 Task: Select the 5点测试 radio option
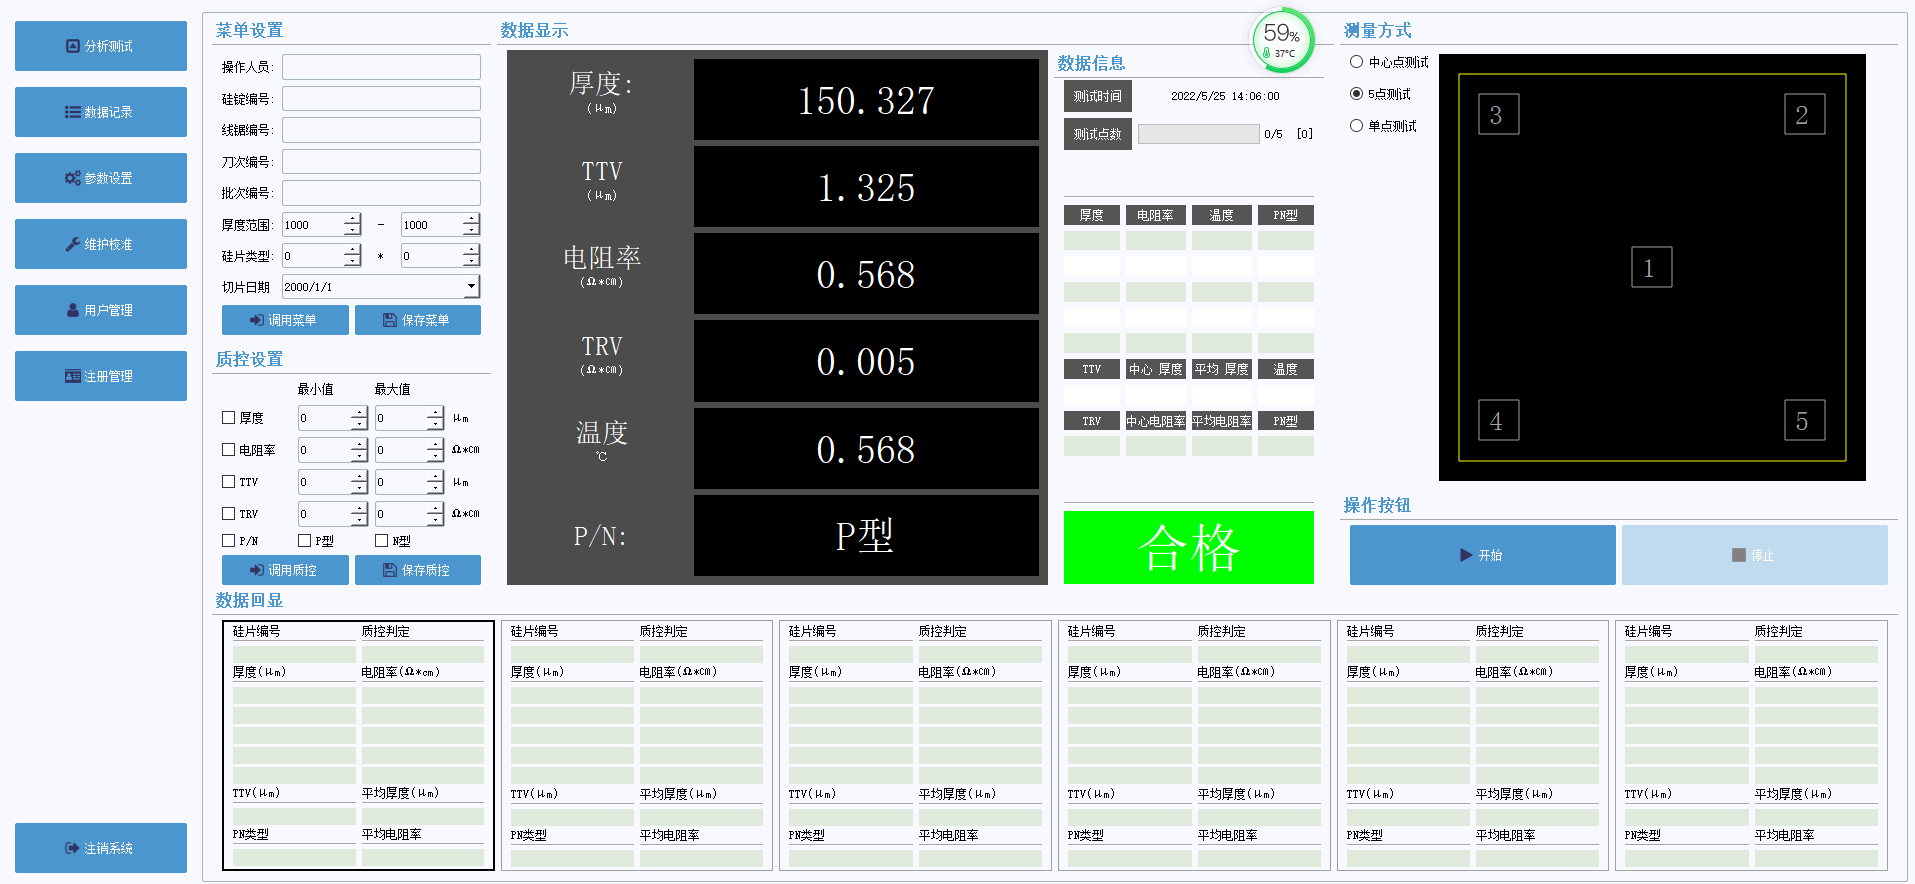pyautogui.click(x=1356, y=94)
